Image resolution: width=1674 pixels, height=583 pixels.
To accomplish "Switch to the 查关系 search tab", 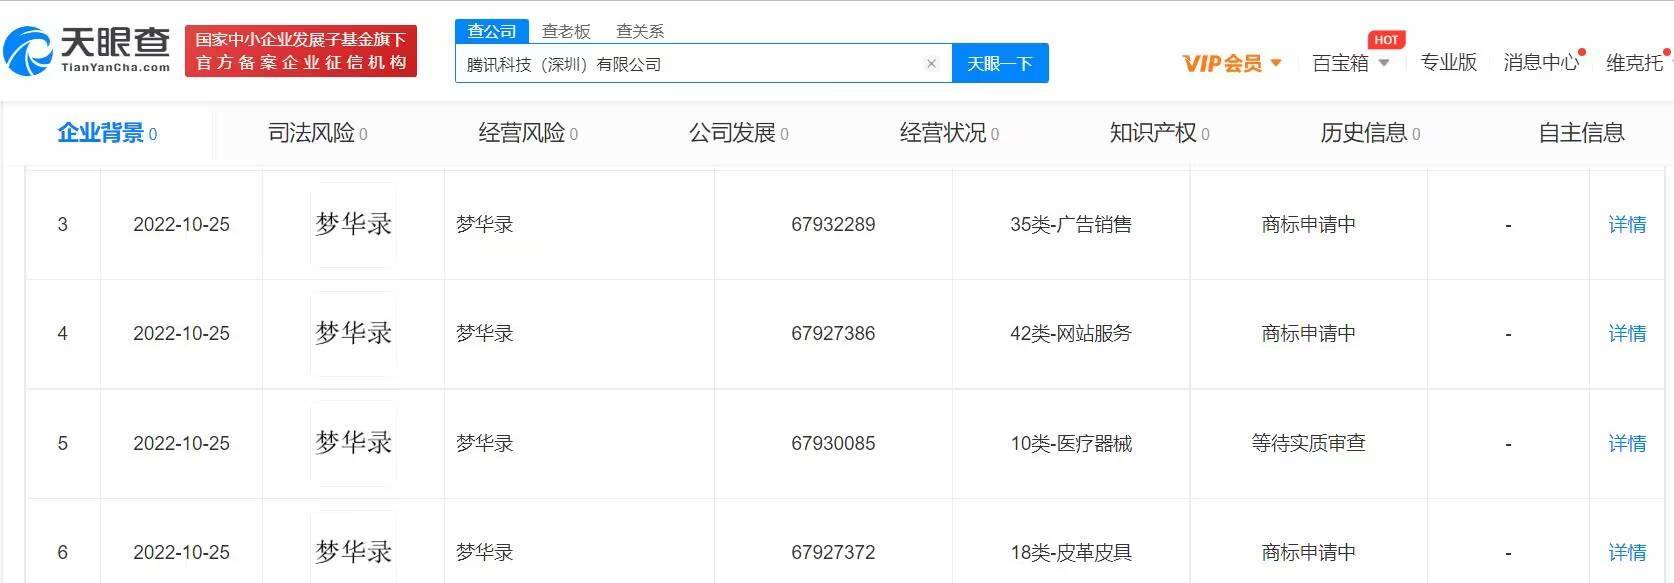I will coord(640,31).
